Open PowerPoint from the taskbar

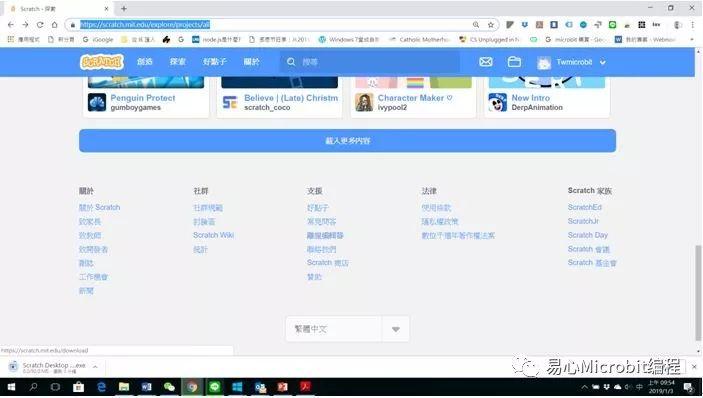[x=282, y=387]
